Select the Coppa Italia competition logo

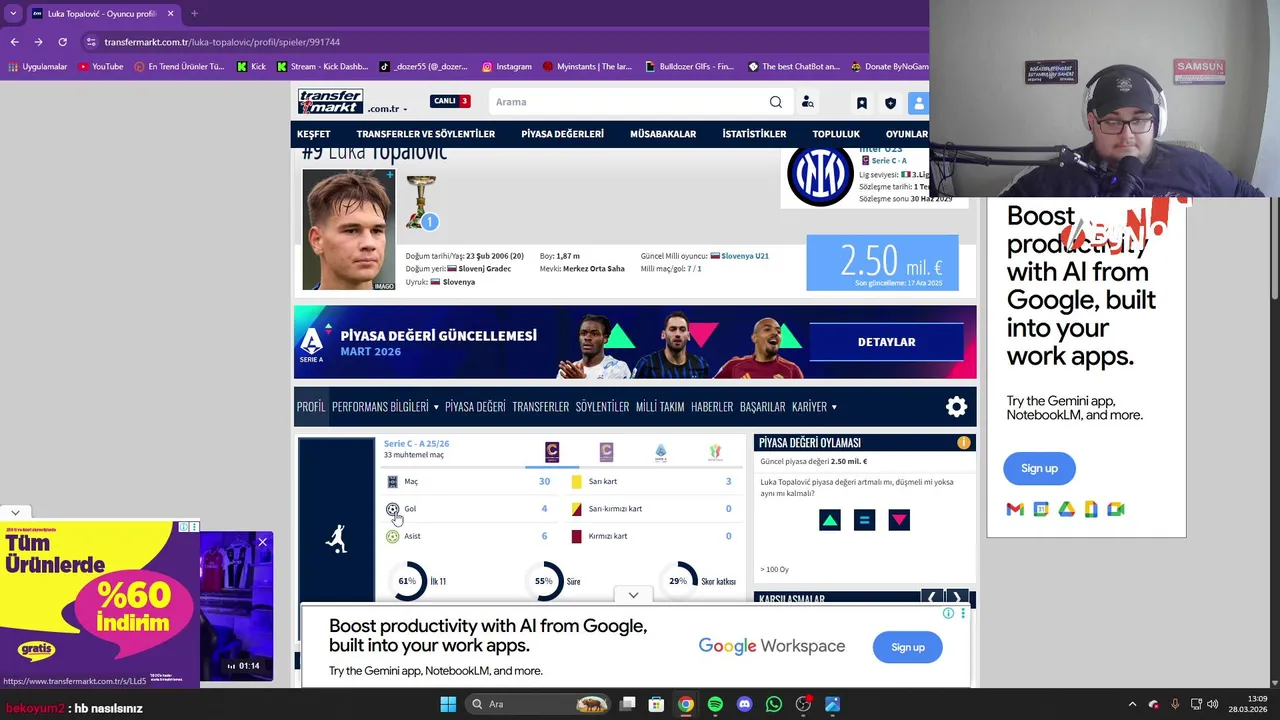(x=715, y=453)
